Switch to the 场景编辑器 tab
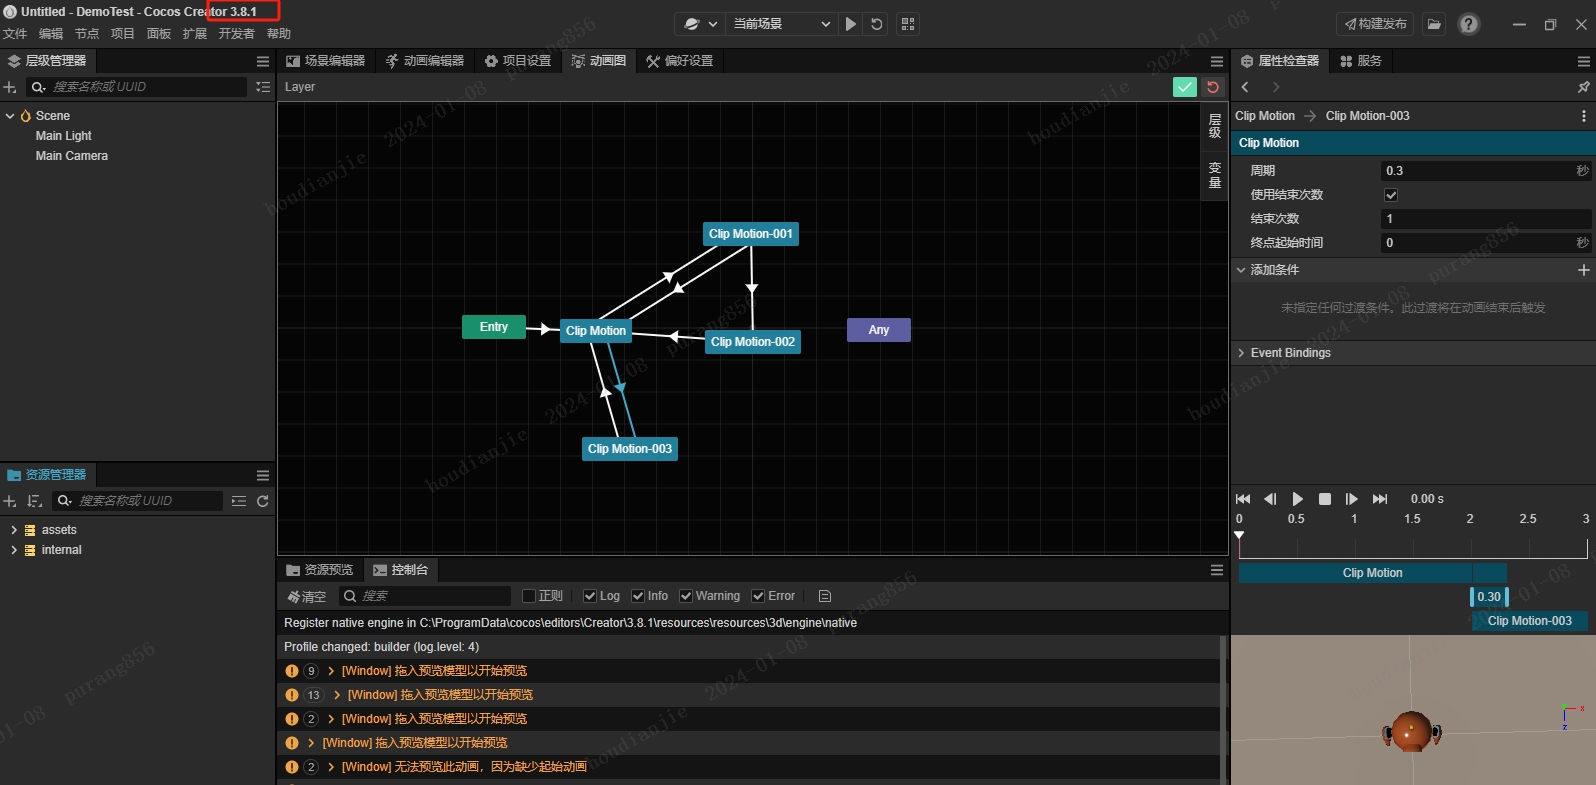The width and height of the screenshot is (1596, 785). click(x=326, y=61)
